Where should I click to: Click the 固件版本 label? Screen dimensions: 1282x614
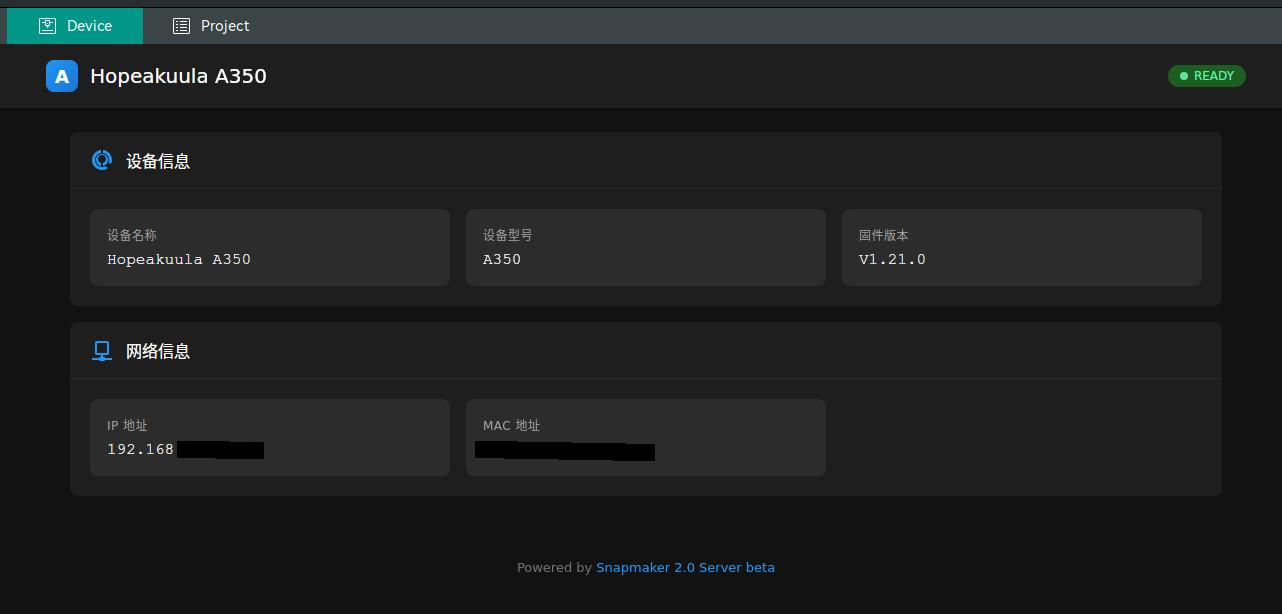point(884,235)
